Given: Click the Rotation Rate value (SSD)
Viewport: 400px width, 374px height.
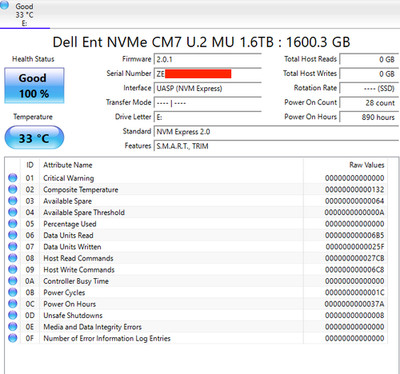Looking at the screenshot, I should (369, 88).
